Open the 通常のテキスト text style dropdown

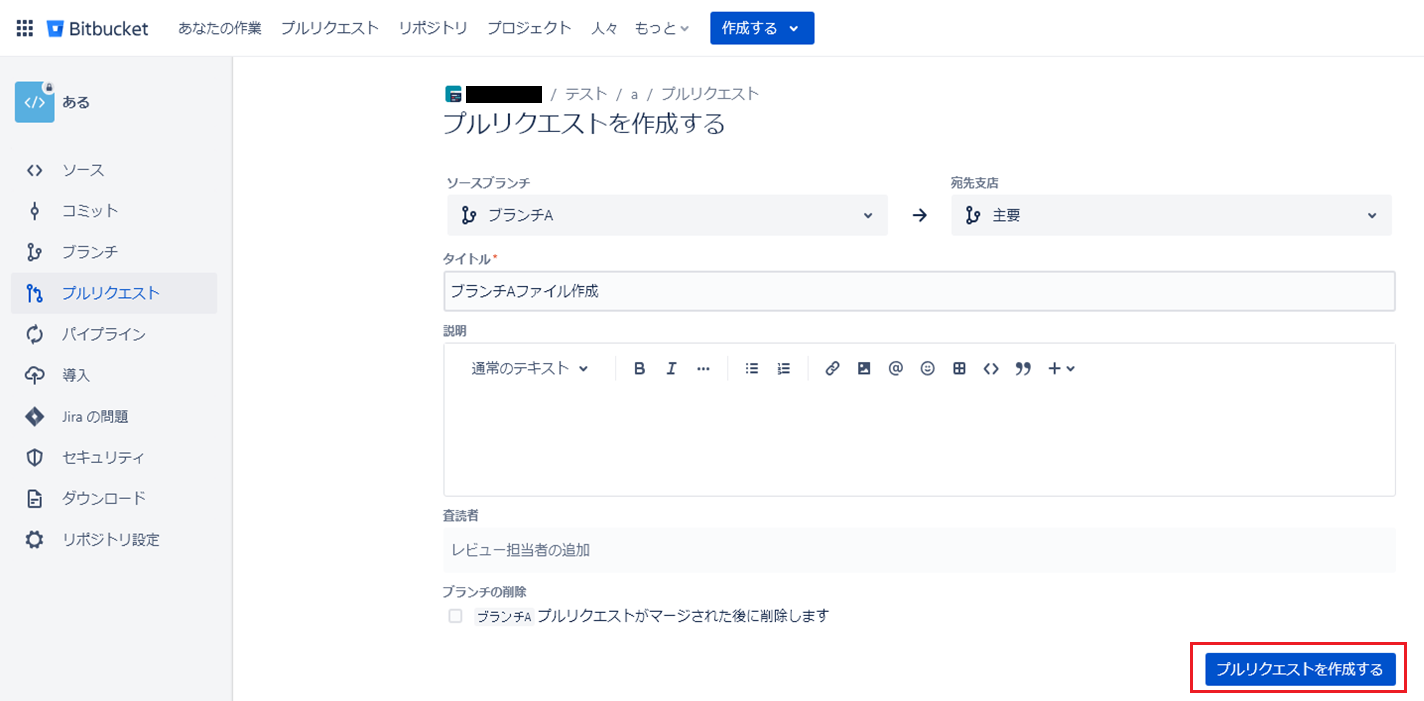pos(530,368)
